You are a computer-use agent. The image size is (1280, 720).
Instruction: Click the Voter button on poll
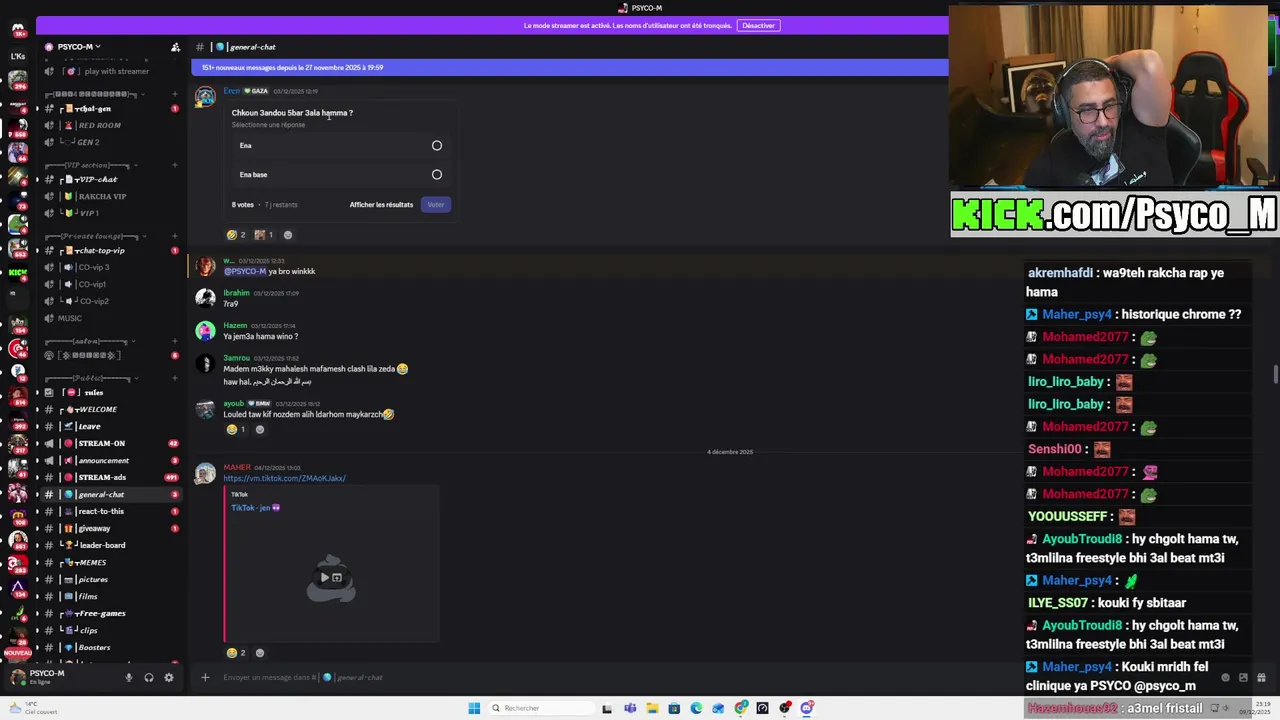coord(435,205)
